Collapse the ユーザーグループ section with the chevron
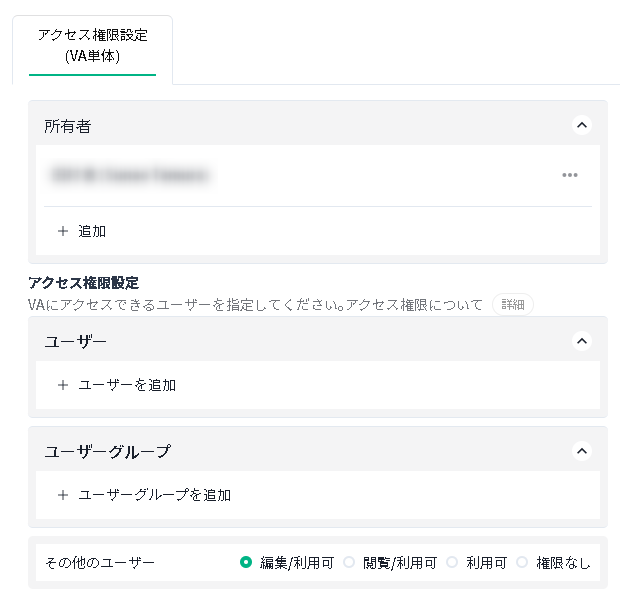620x603 pixels. [582, 451]
